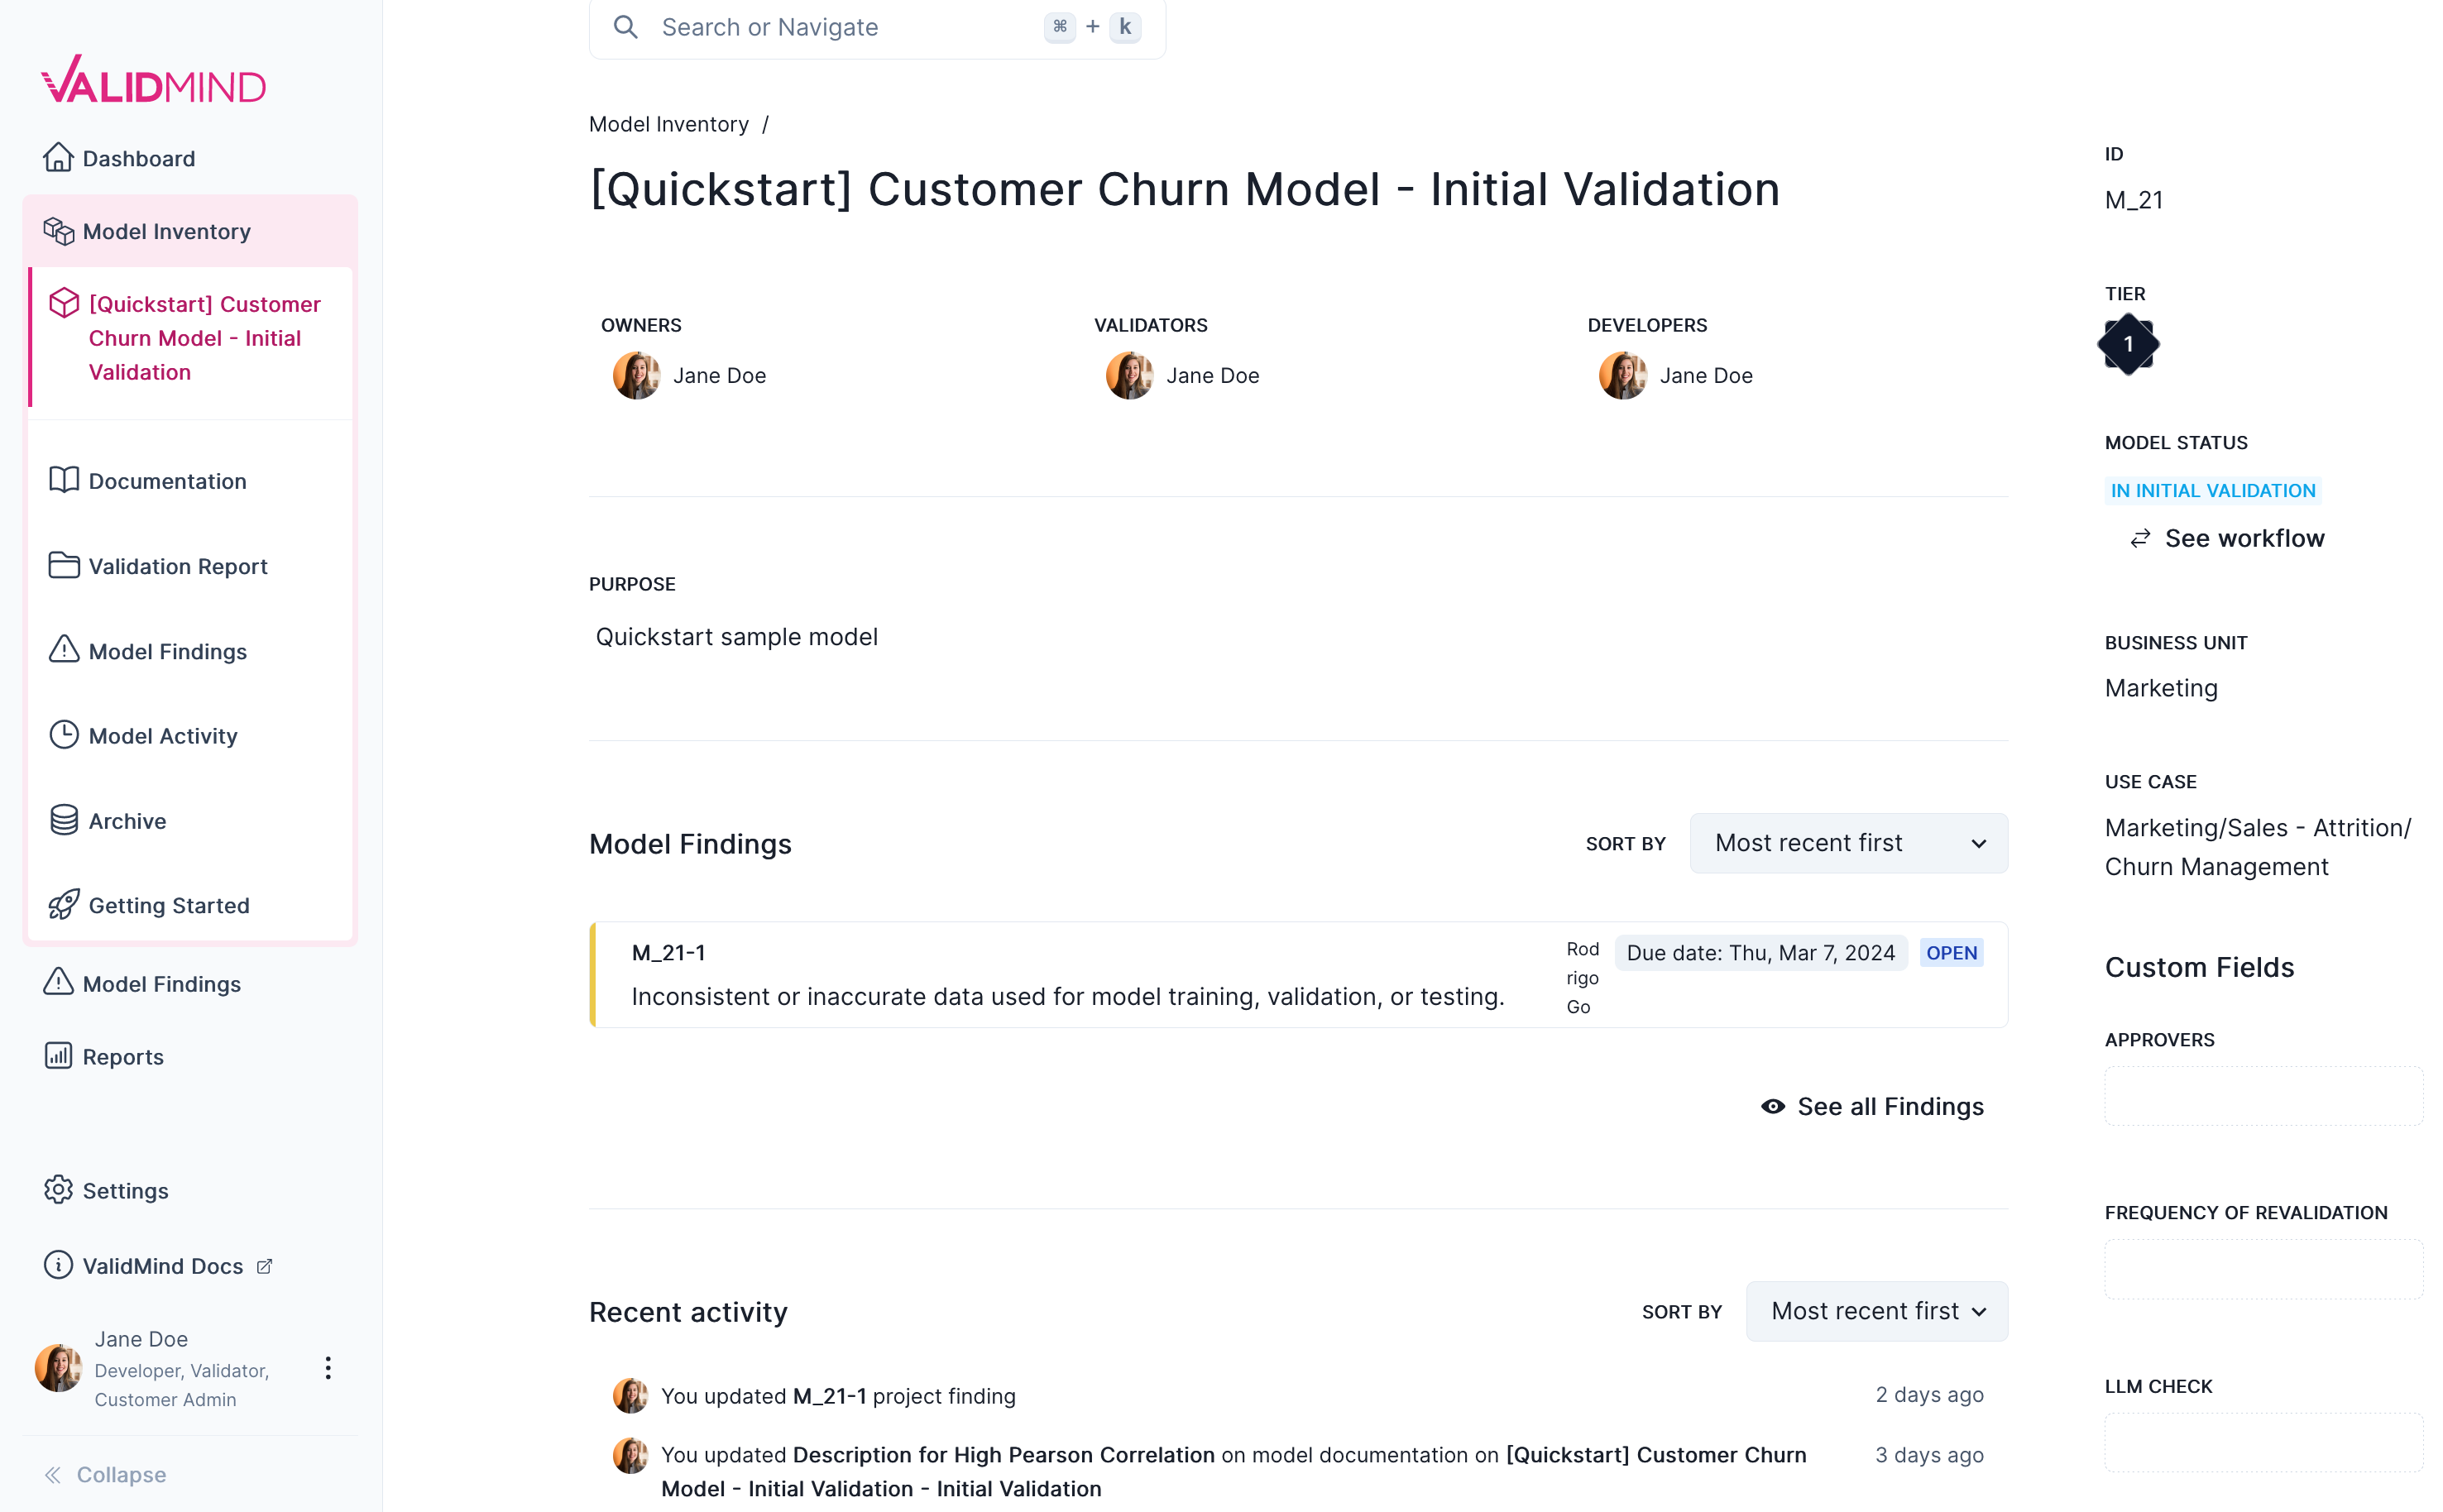Open the Documentation section
Image resolution: width=2443 pixels, height=1512 pixels.
coord(166,481)
